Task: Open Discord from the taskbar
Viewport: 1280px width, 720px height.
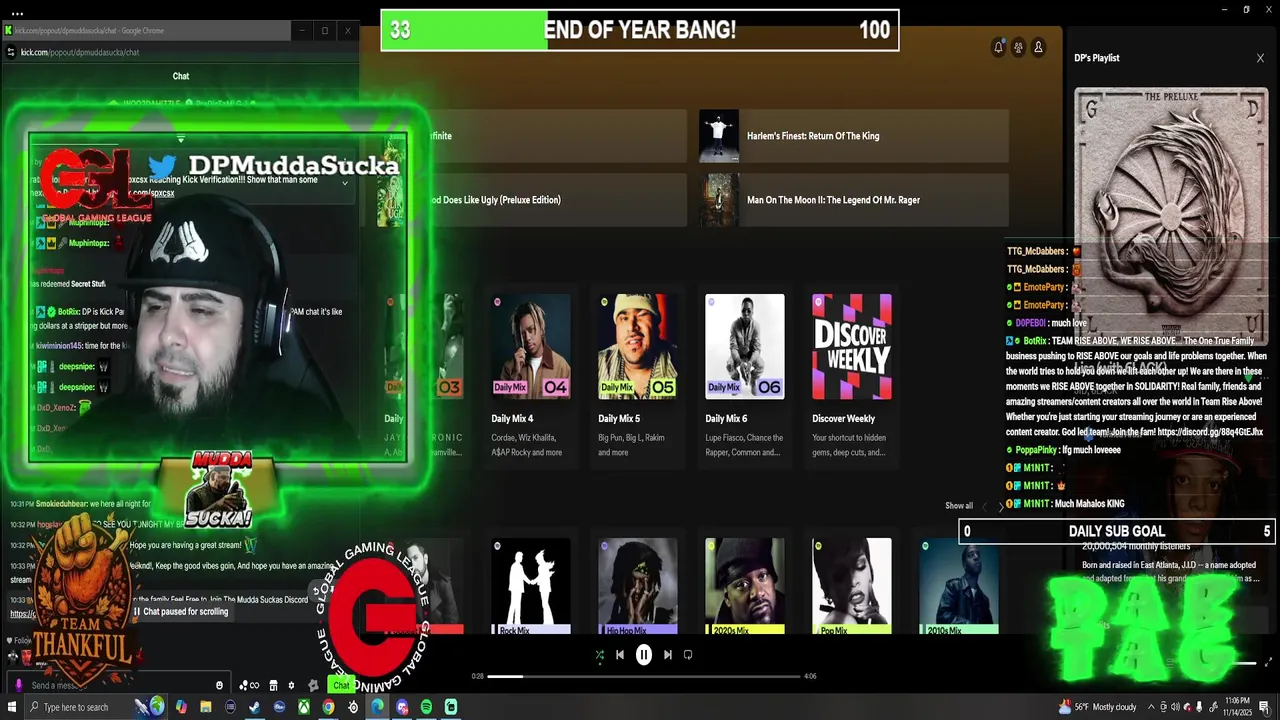Action: 402,707
